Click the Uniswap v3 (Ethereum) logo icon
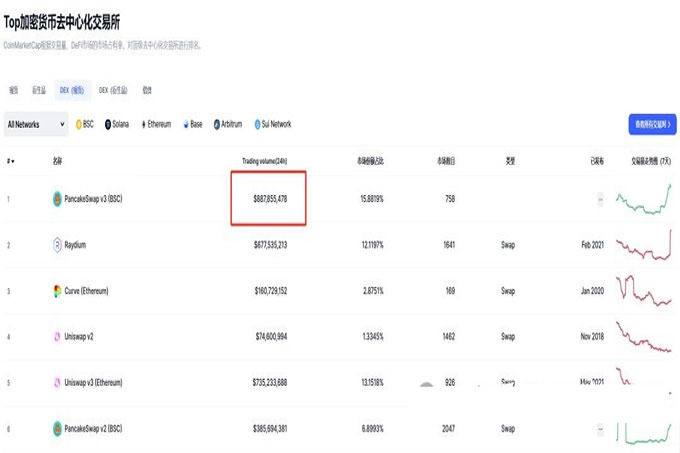This screenshot has height=453, width=680. 57,383
